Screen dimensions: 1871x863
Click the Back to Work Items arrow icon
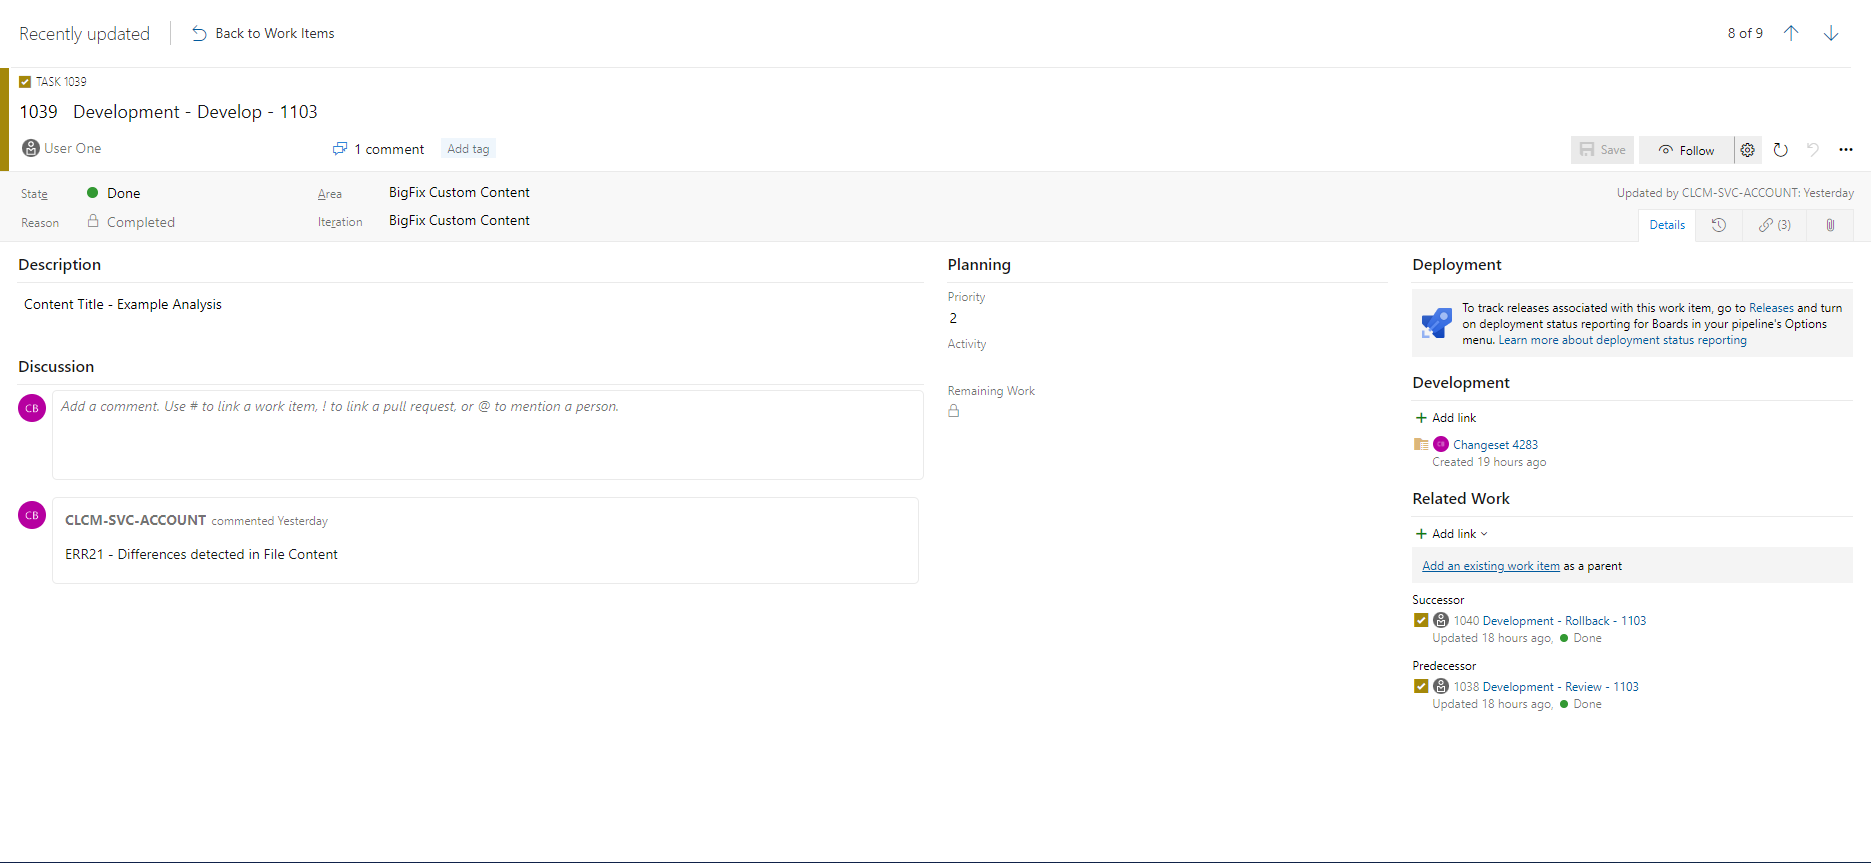[x=199, y=34]
